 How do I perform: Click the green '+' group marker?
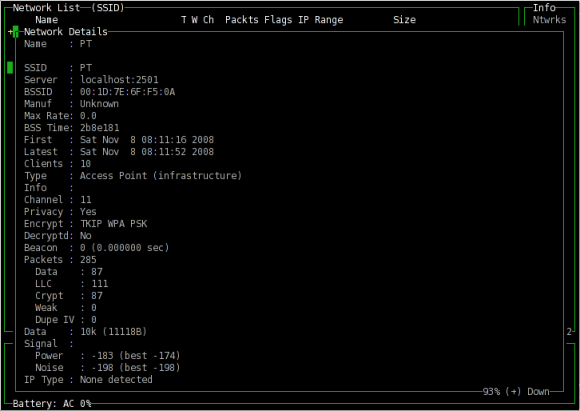[10, 32]
